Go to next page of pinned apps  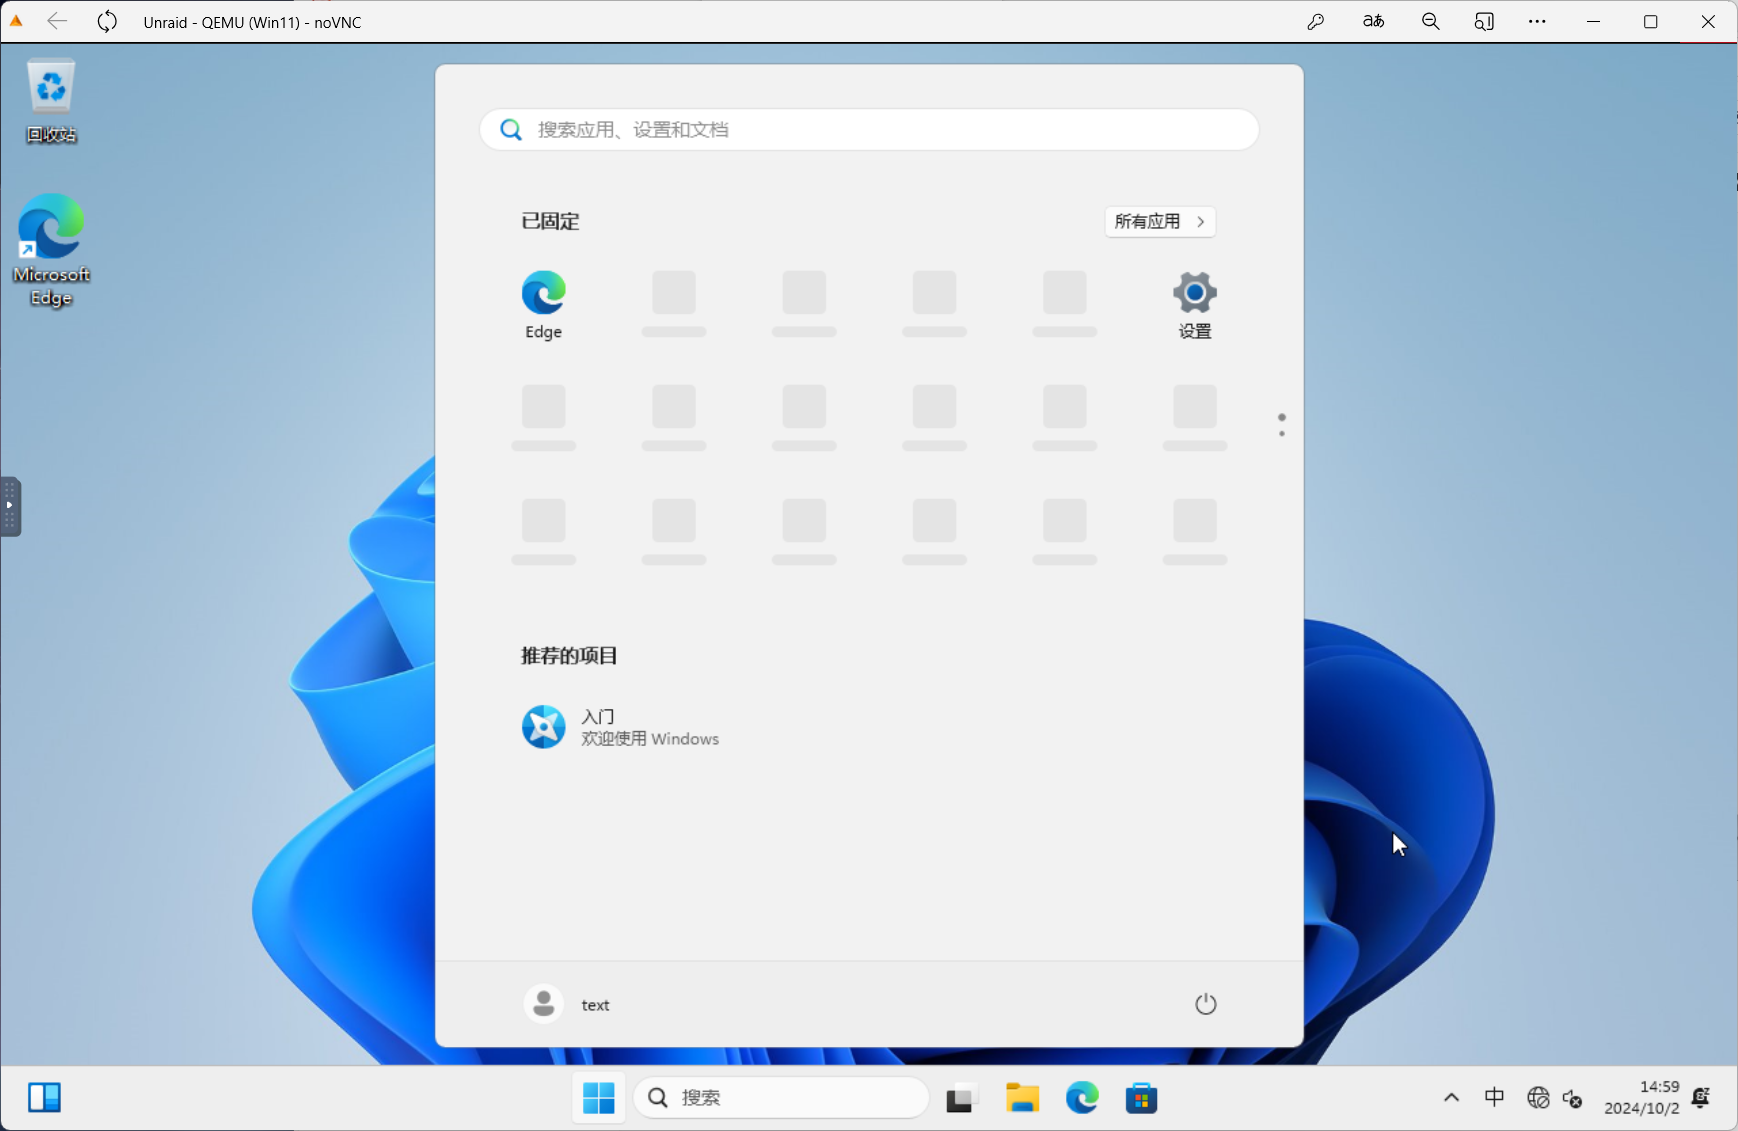(x=1281, y=434)
